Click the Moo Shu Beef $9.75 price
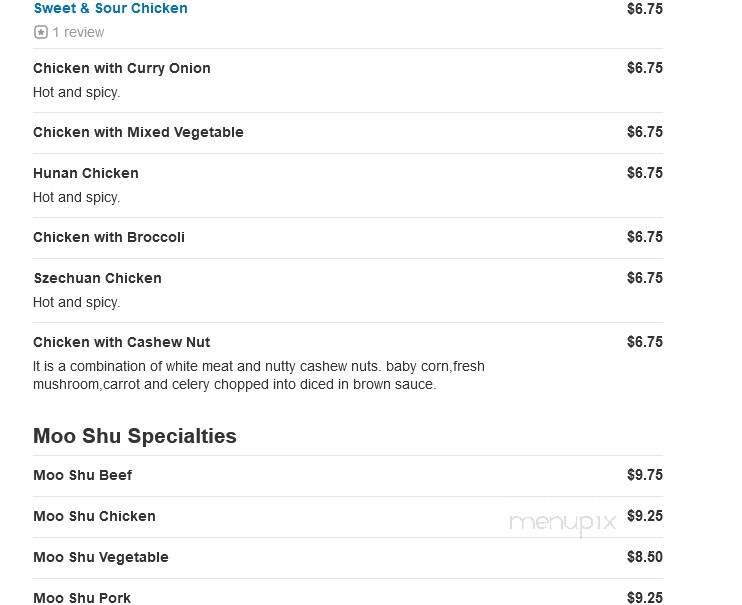Image resolution: width=742 pixels, height=605 pixels. [x=645, y=475]
